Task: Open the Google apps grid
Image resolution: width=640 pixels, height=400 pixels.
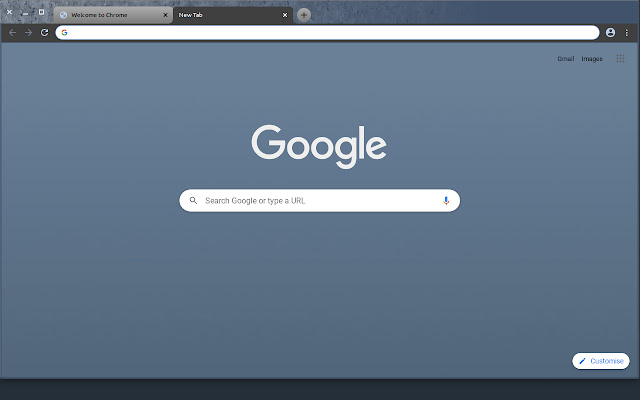Action: [620, 59]
